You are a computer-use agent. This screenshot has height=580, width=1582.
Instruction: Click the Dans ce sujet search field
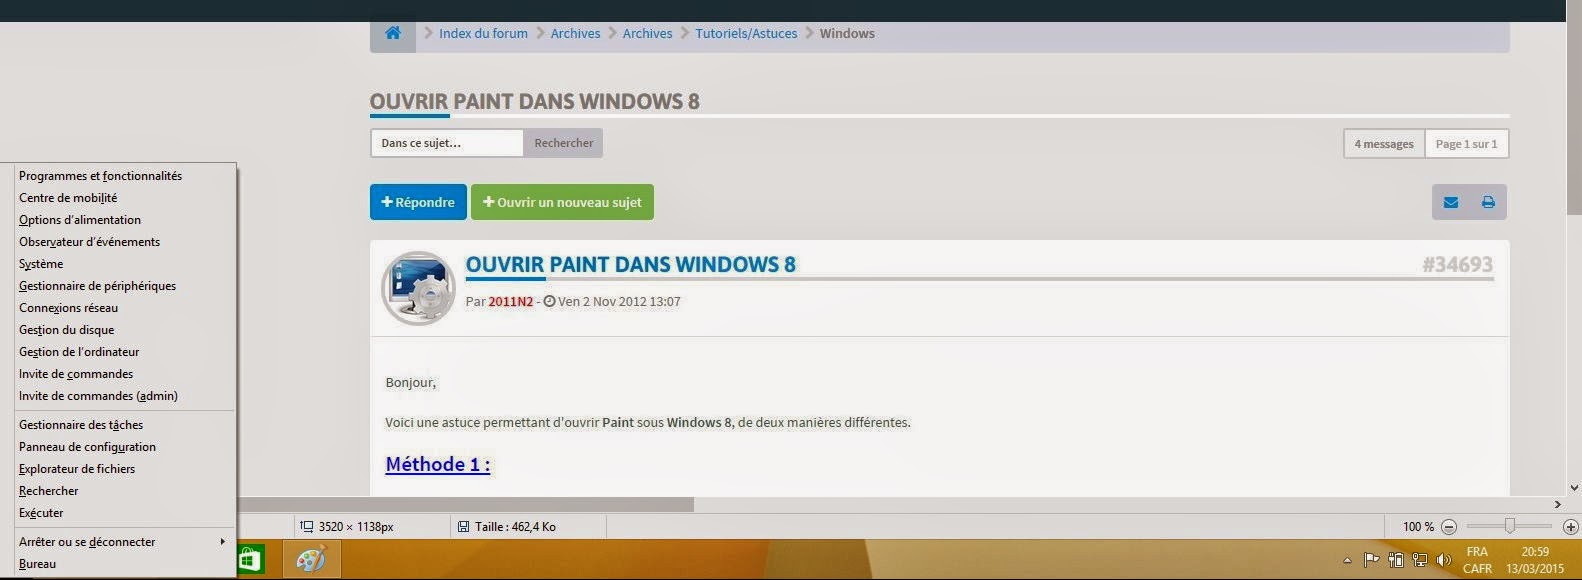coord(447,143)
